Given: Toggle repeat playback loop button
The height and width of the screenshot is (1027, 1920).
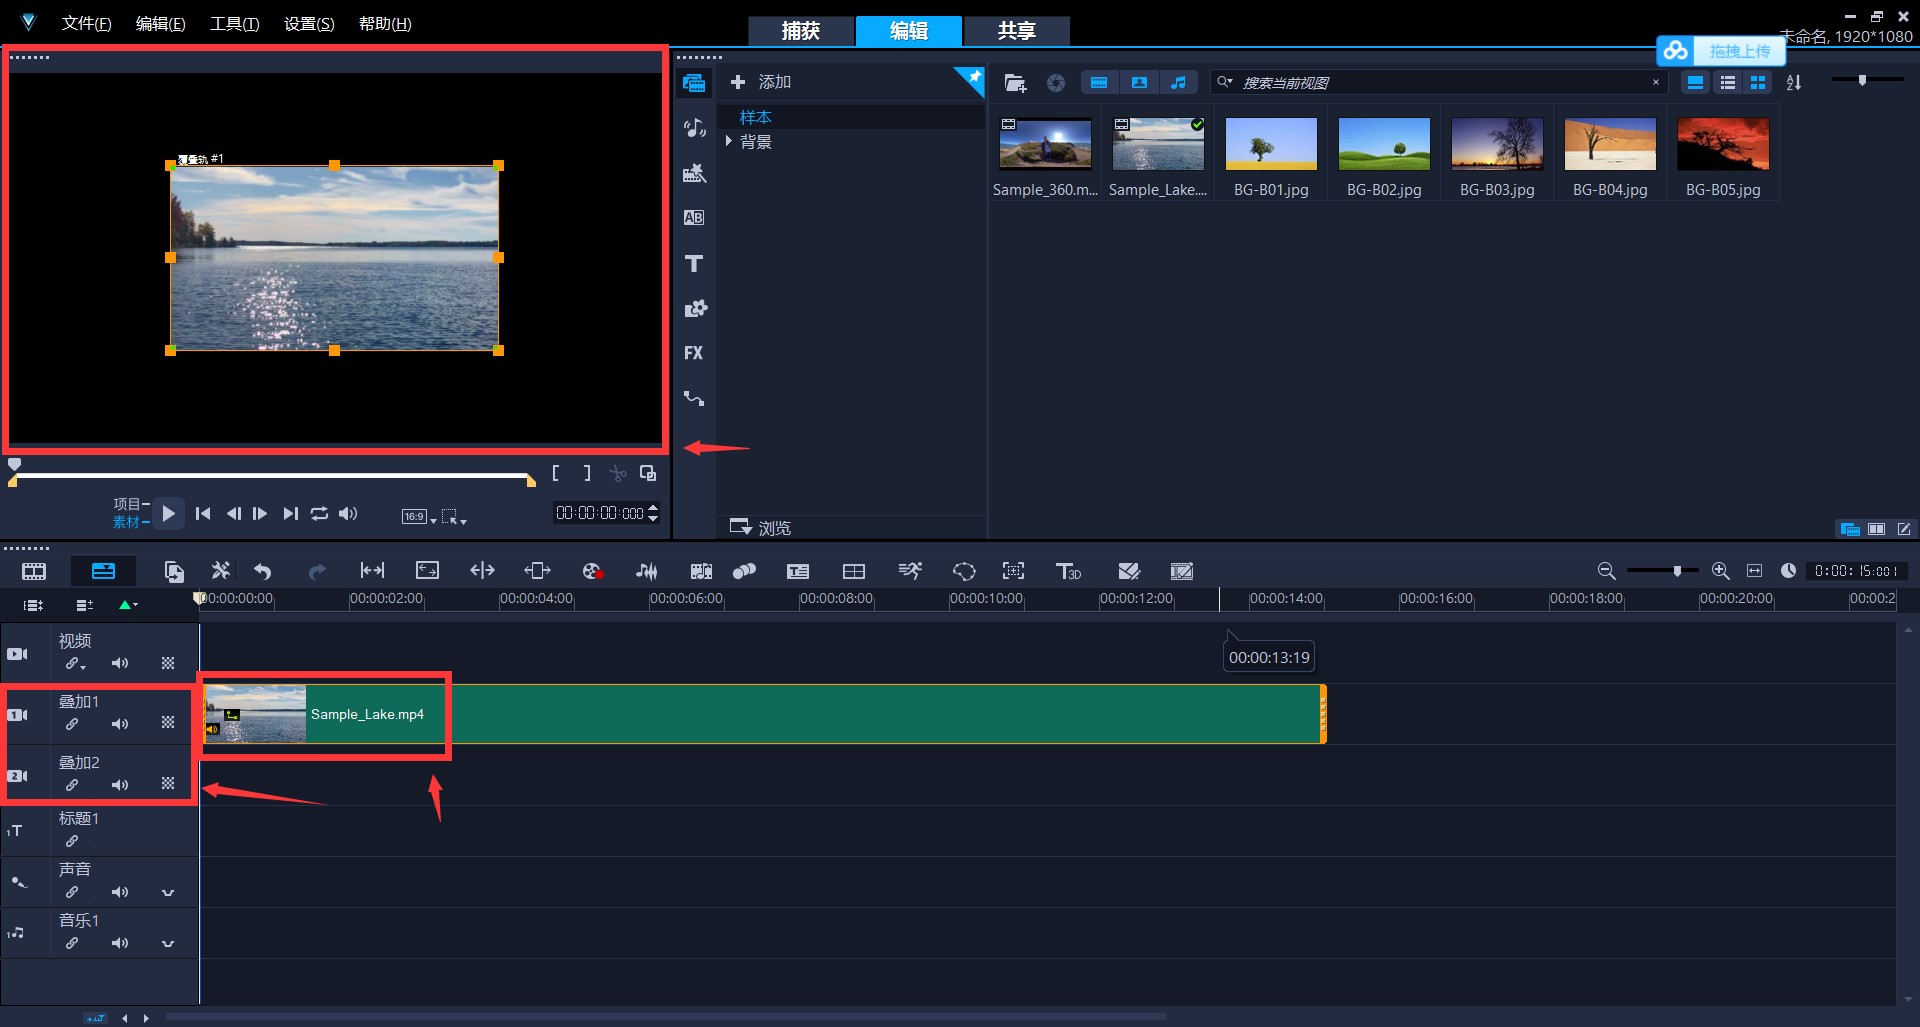Looking at the screenshot, I should pos(319,513).
